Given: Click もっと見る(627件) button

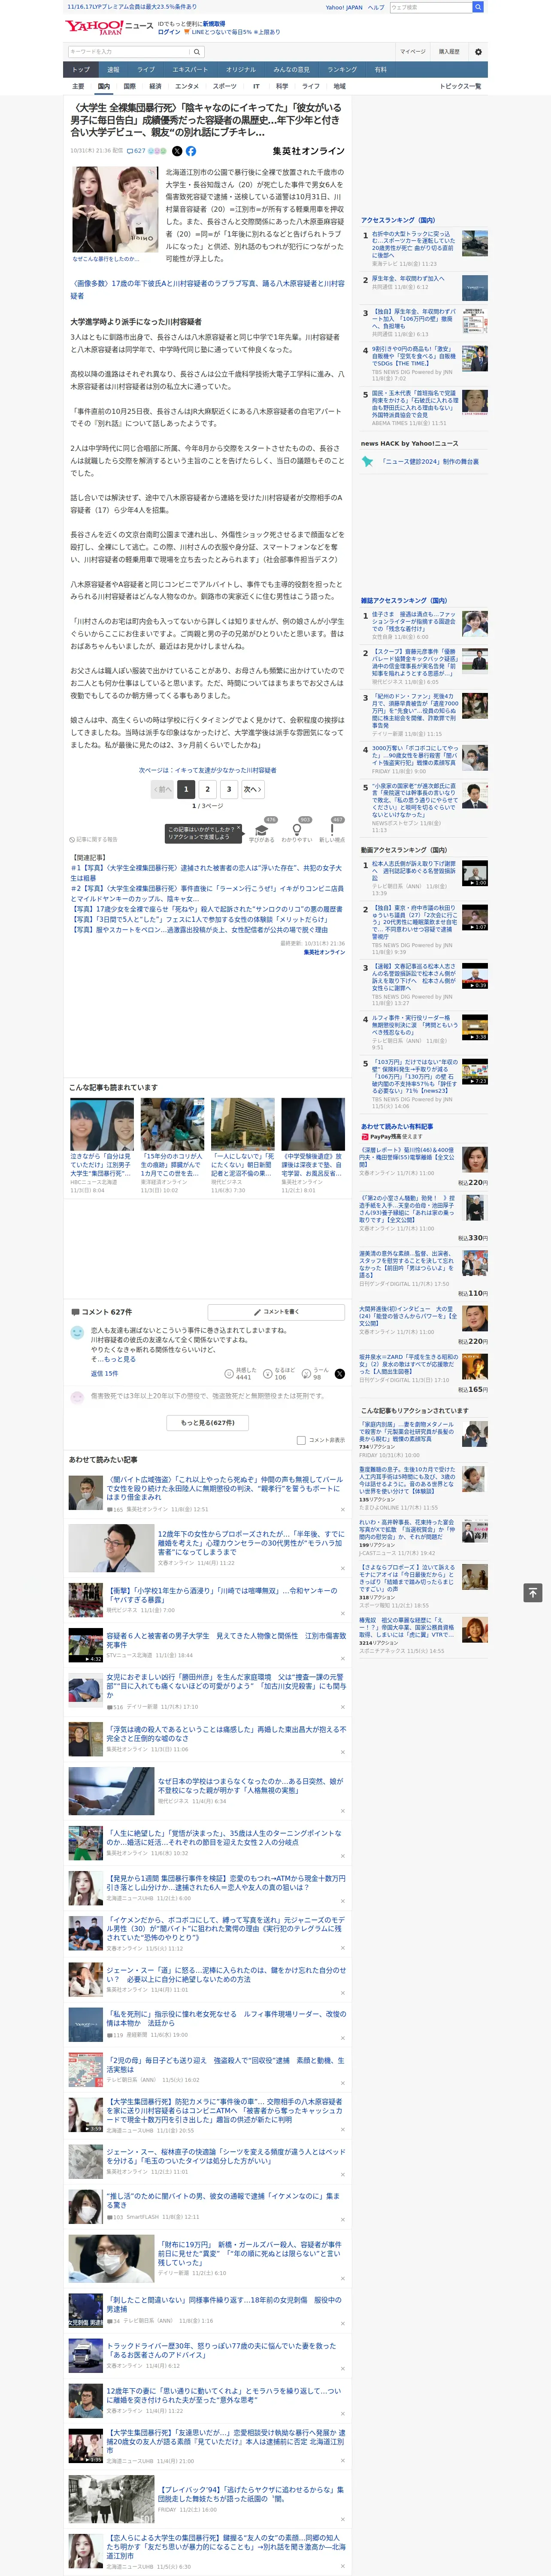Looking at the screenshot, I should [x=208, y=1422].
